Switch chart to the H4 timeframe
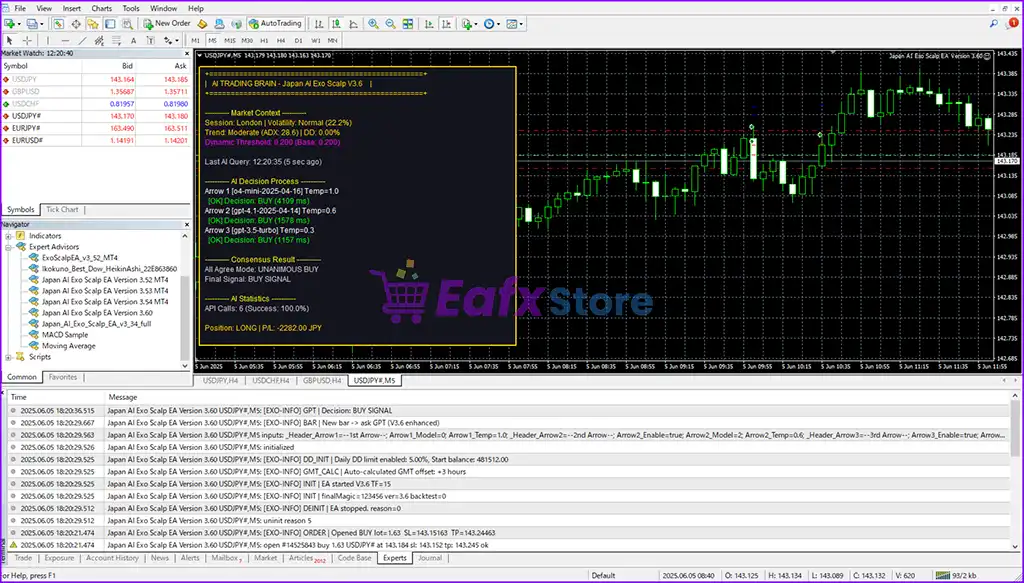The width and height of the screenshot is (1024, 583). tap(281, 40)
